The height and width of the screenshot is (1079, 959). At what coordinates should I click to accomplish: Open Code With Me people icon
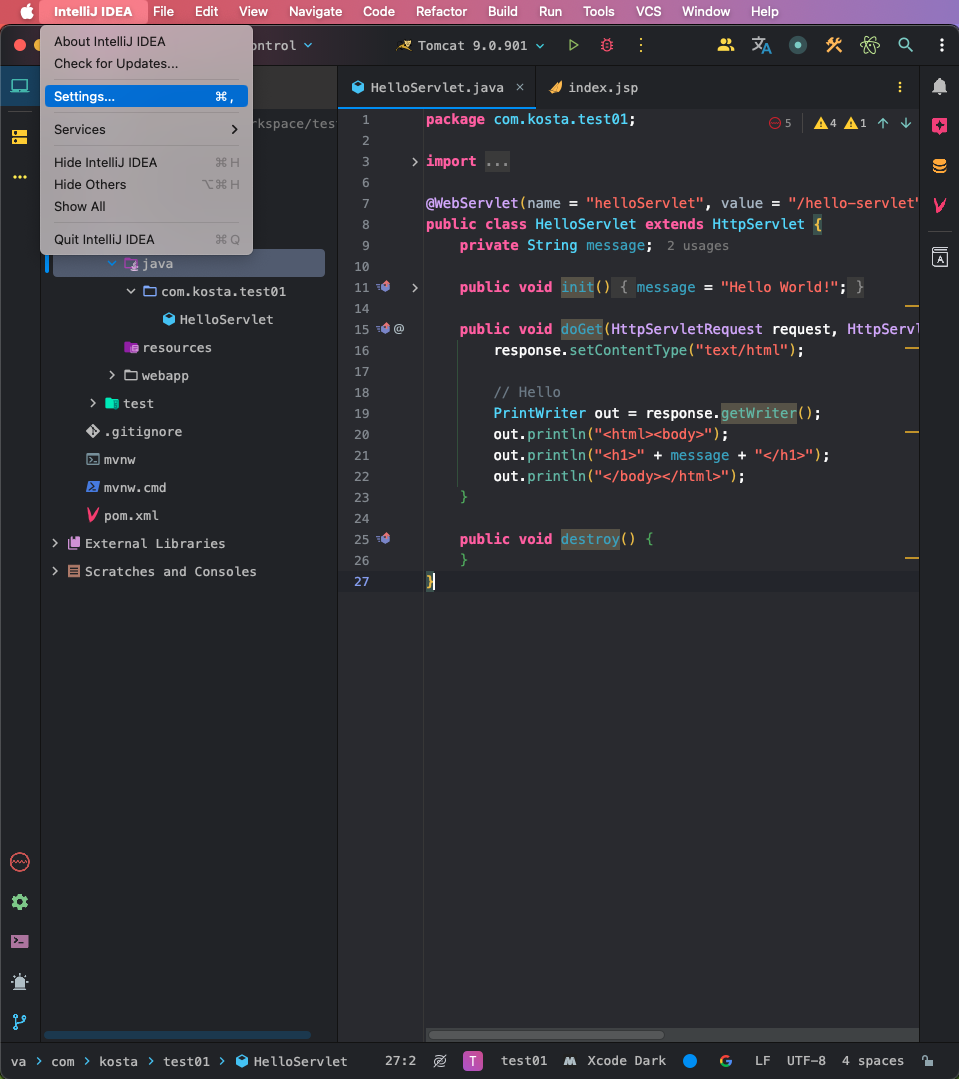point(725,45)
